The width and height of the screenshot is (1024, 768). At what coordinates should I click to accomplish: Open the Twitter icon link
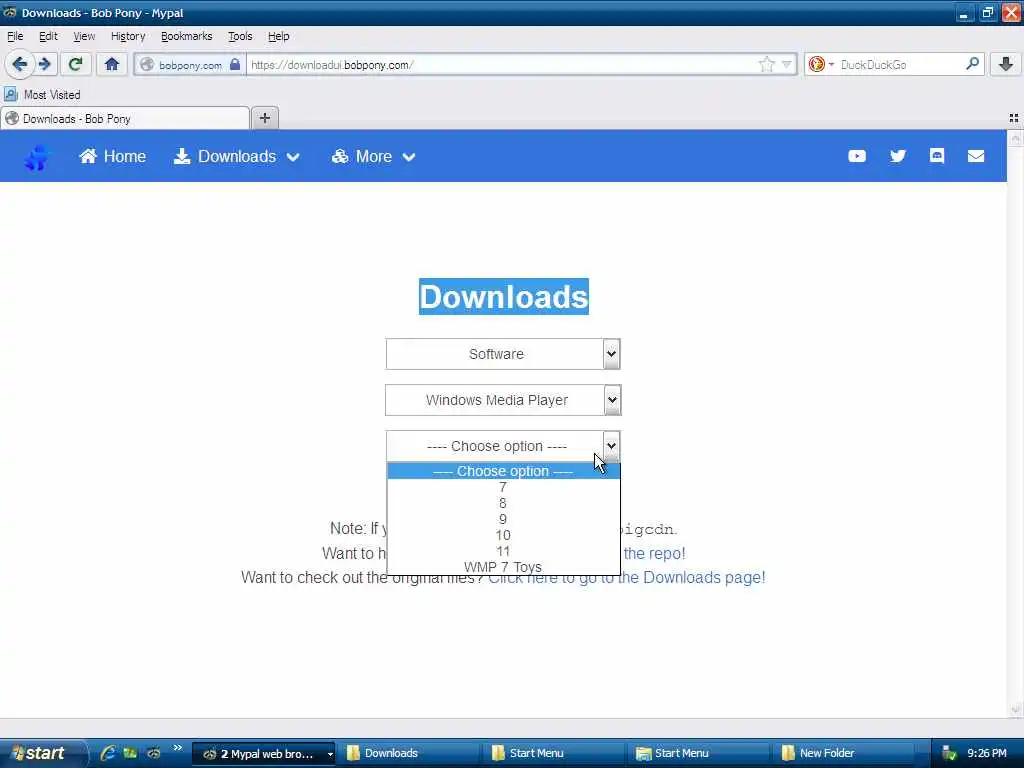pos(898,156)
